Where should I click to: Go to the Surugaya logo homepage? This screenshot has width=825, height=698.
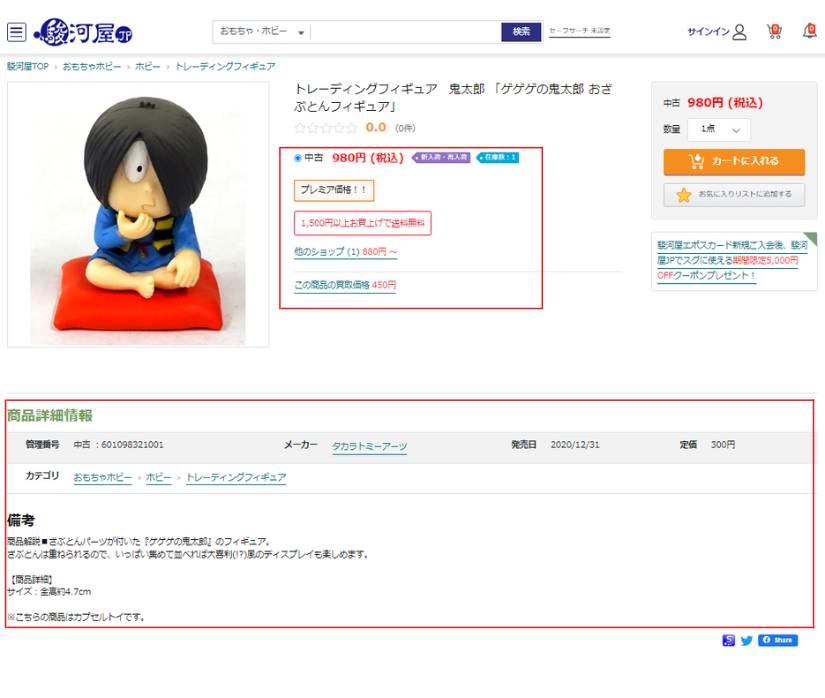coord(83,33)
